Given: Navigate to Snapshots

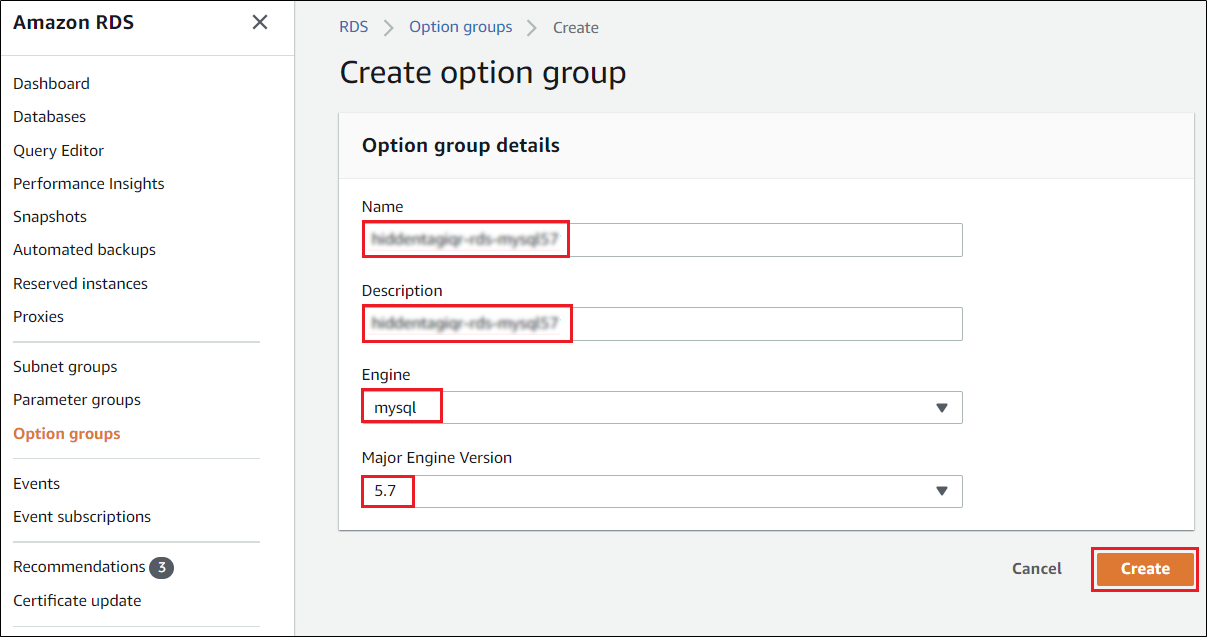Looking at the screenshot, I should 50,217.
